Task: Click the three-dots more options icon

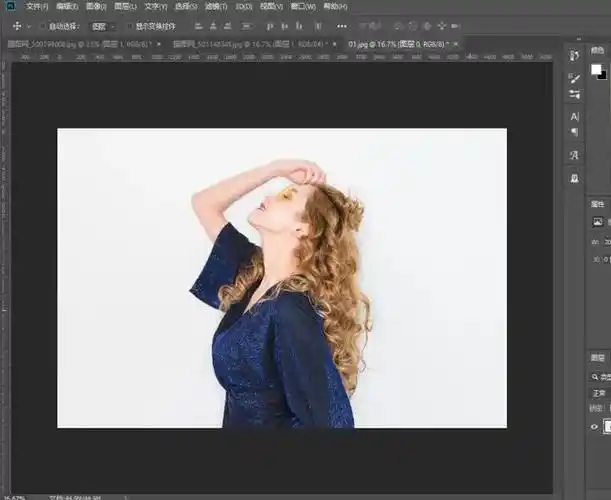Action: point(342,26)
